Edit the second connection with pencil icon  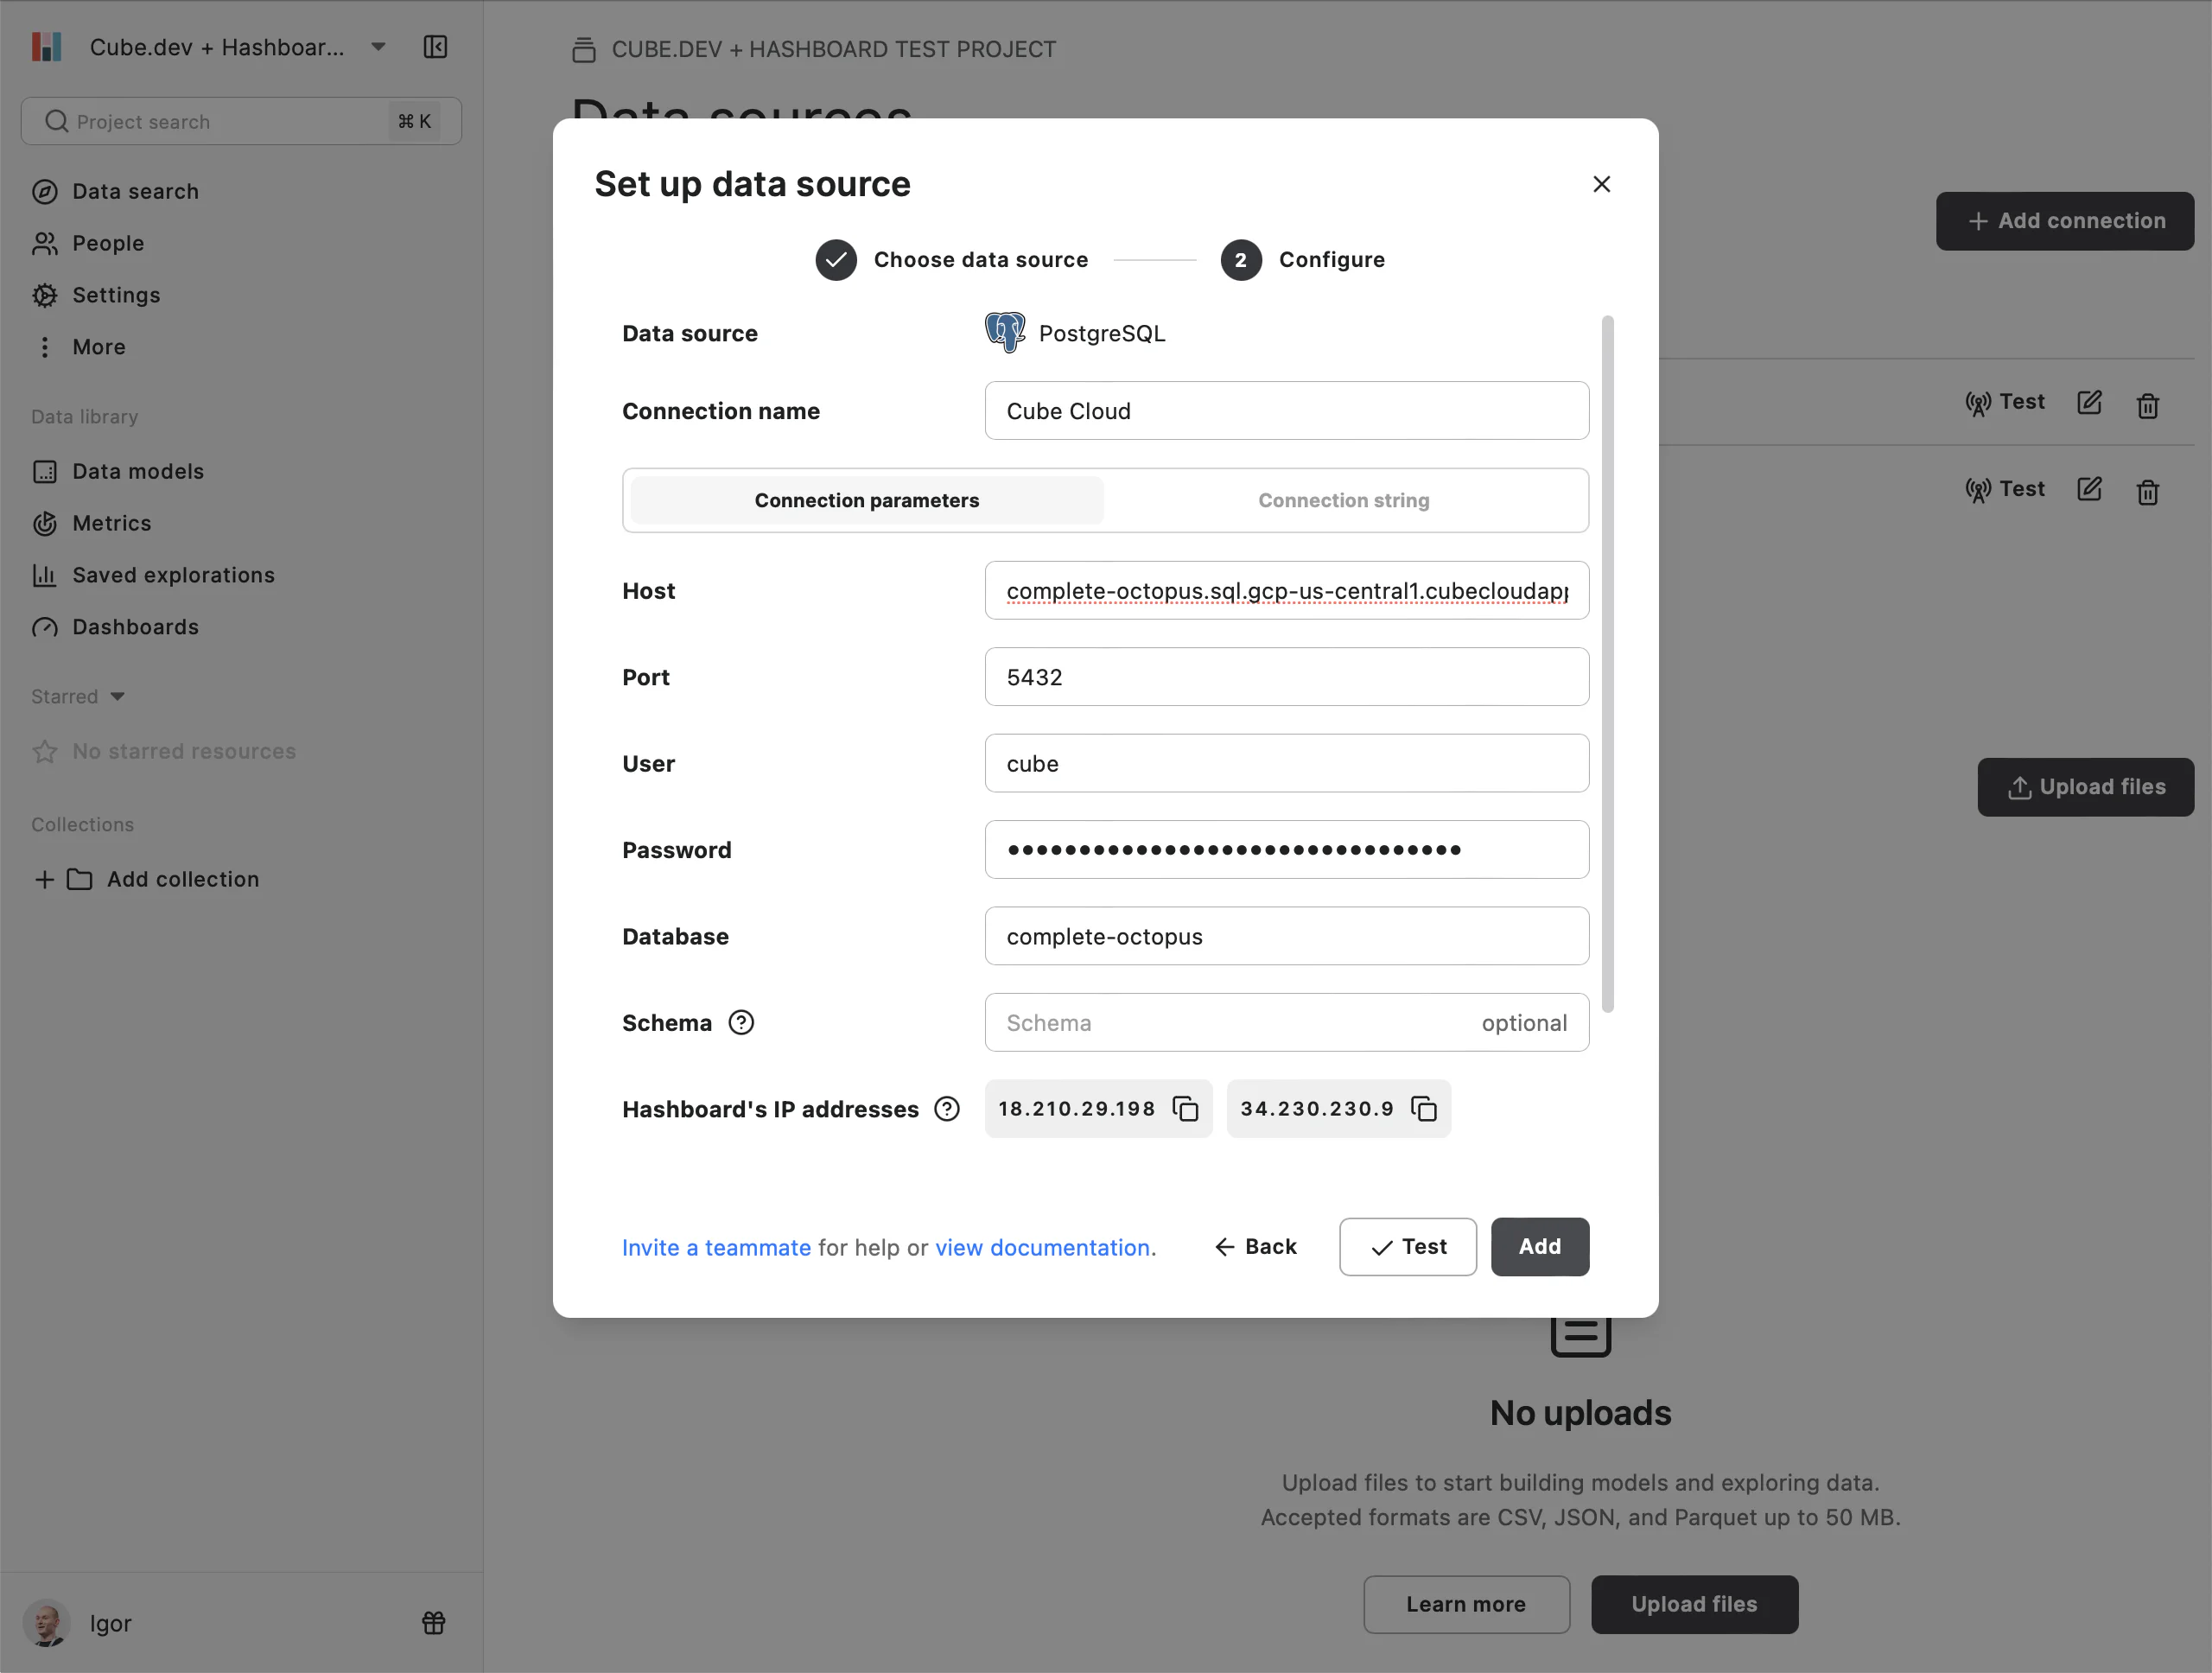pyautogui.click(x=2089, y=489)
